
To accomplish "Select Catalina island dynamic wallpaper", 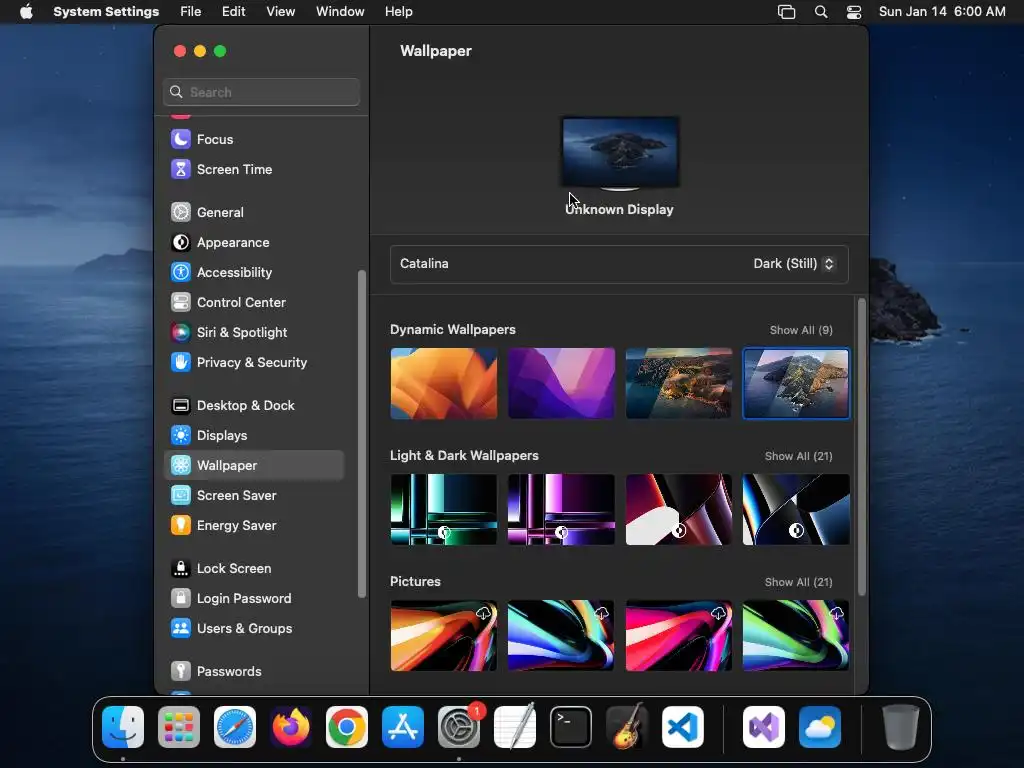I will click(796, 383).
